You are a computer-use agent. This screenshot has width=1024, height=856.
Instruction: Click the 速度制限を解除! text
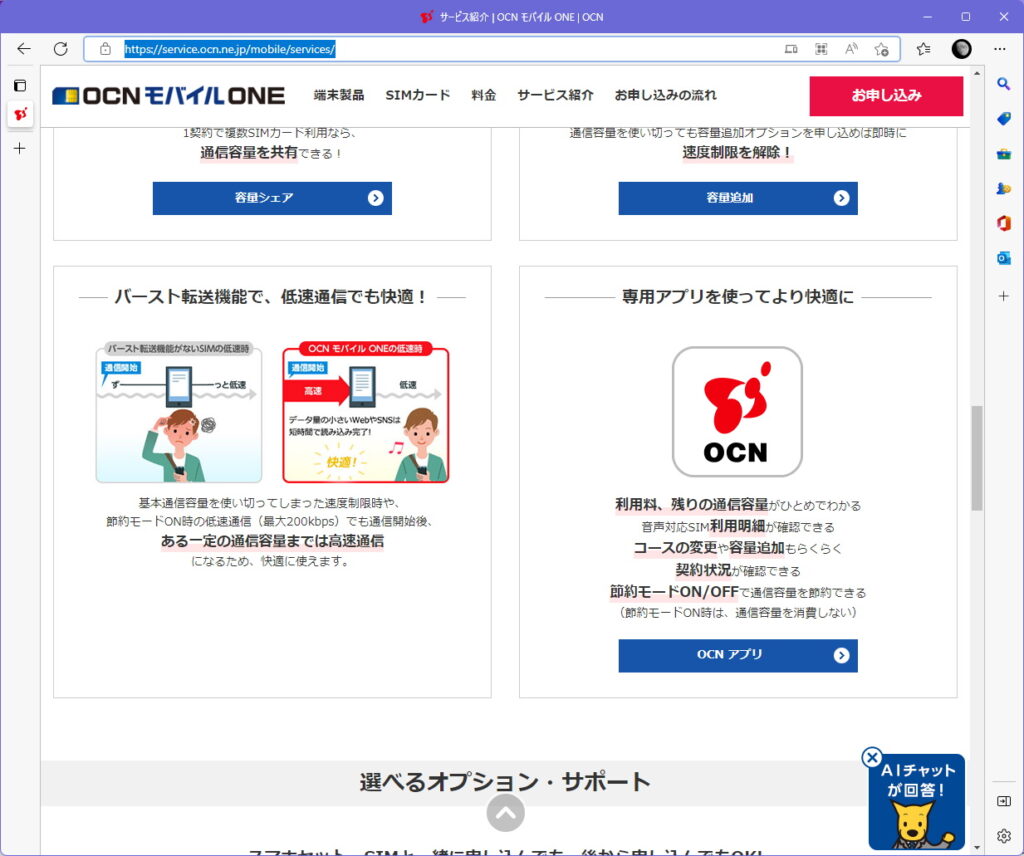point(737,152)
